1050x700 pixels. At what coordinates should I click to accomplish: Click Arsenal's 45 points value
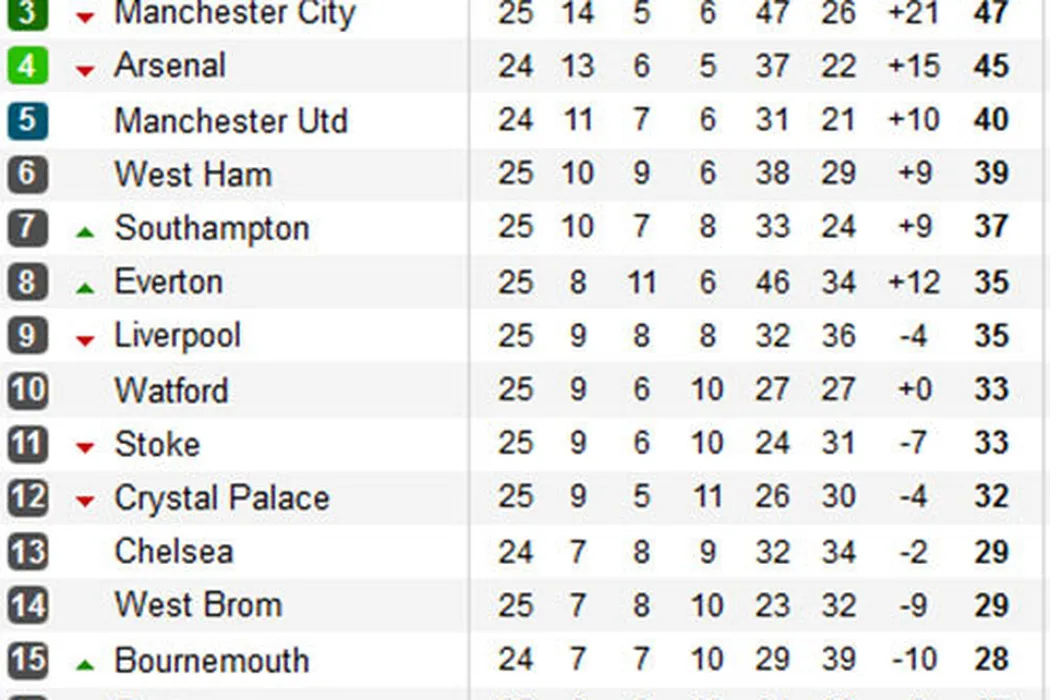coord(991,66)
